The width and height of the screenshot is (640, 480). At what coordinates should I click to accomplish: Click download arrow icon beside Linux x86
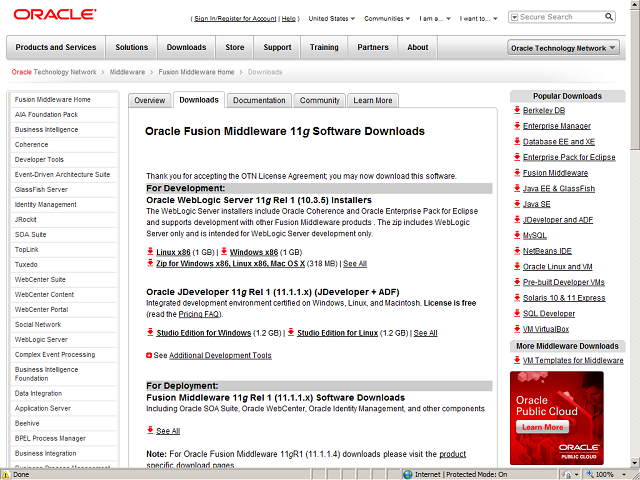click(x=150, y=252)
